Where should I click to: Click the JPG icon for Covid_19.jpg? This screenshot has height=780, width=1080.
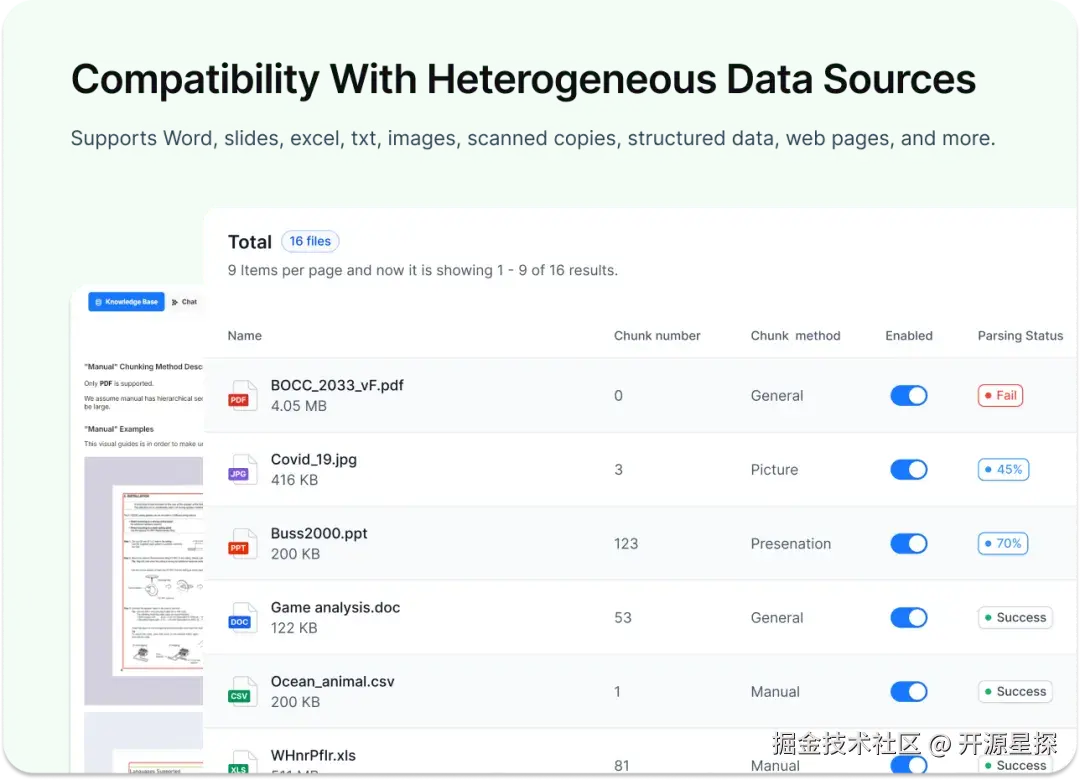[x=239, y=469]
